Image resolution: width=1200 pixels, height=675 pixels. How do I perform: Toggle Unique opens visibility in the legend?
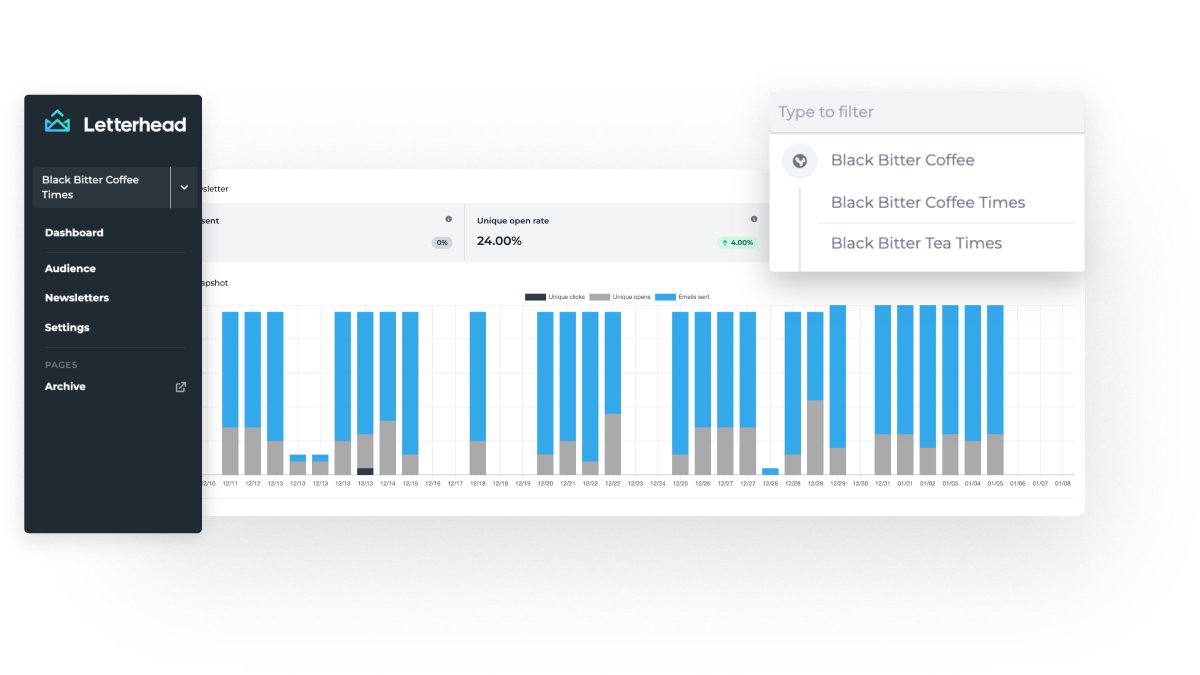[x=625, y=296]
